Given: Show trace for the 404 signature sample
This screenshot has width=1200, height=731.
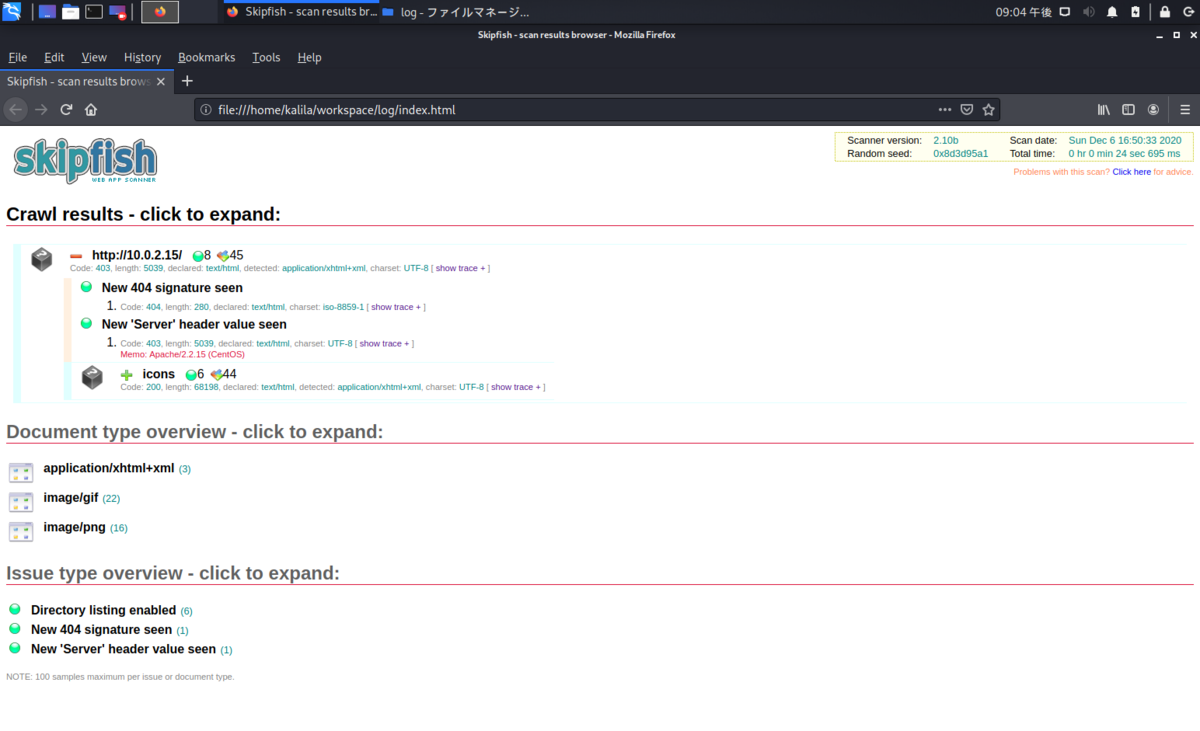Looking at the screenshot, I should [394, 307].
